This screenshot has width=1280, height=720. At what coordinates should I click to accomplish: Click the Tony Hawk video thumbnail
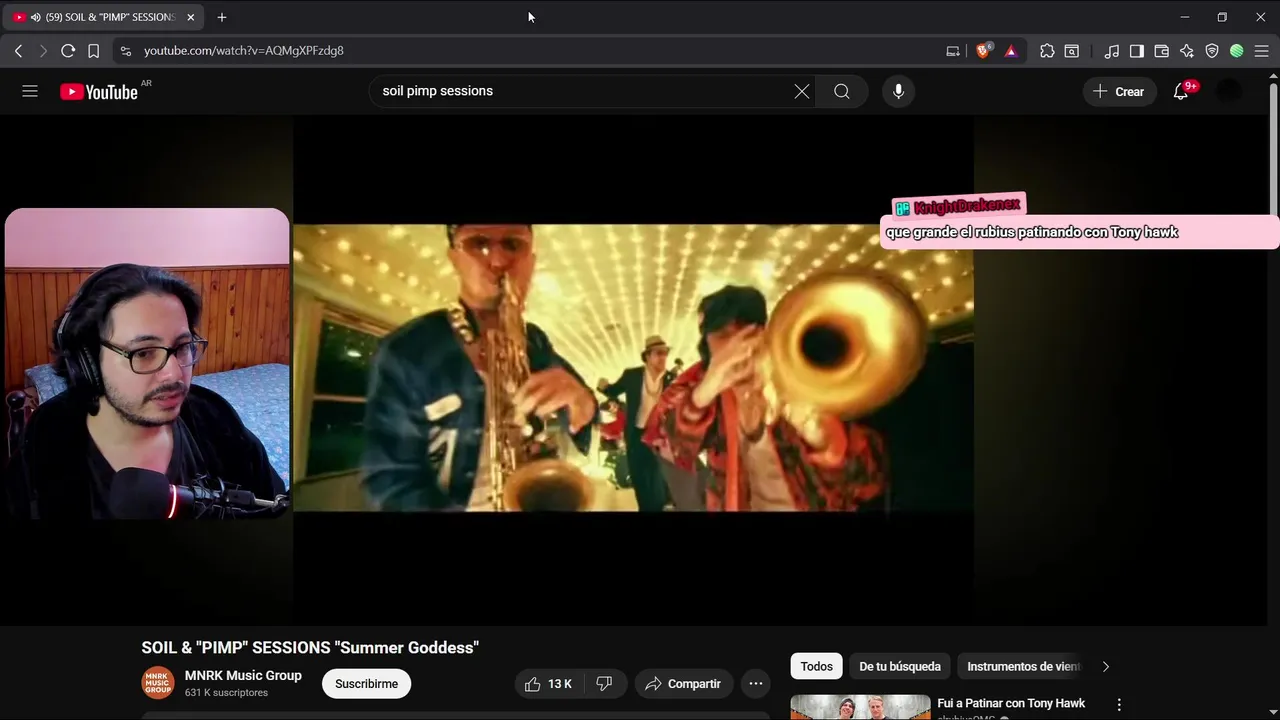[x=860, y=707]
